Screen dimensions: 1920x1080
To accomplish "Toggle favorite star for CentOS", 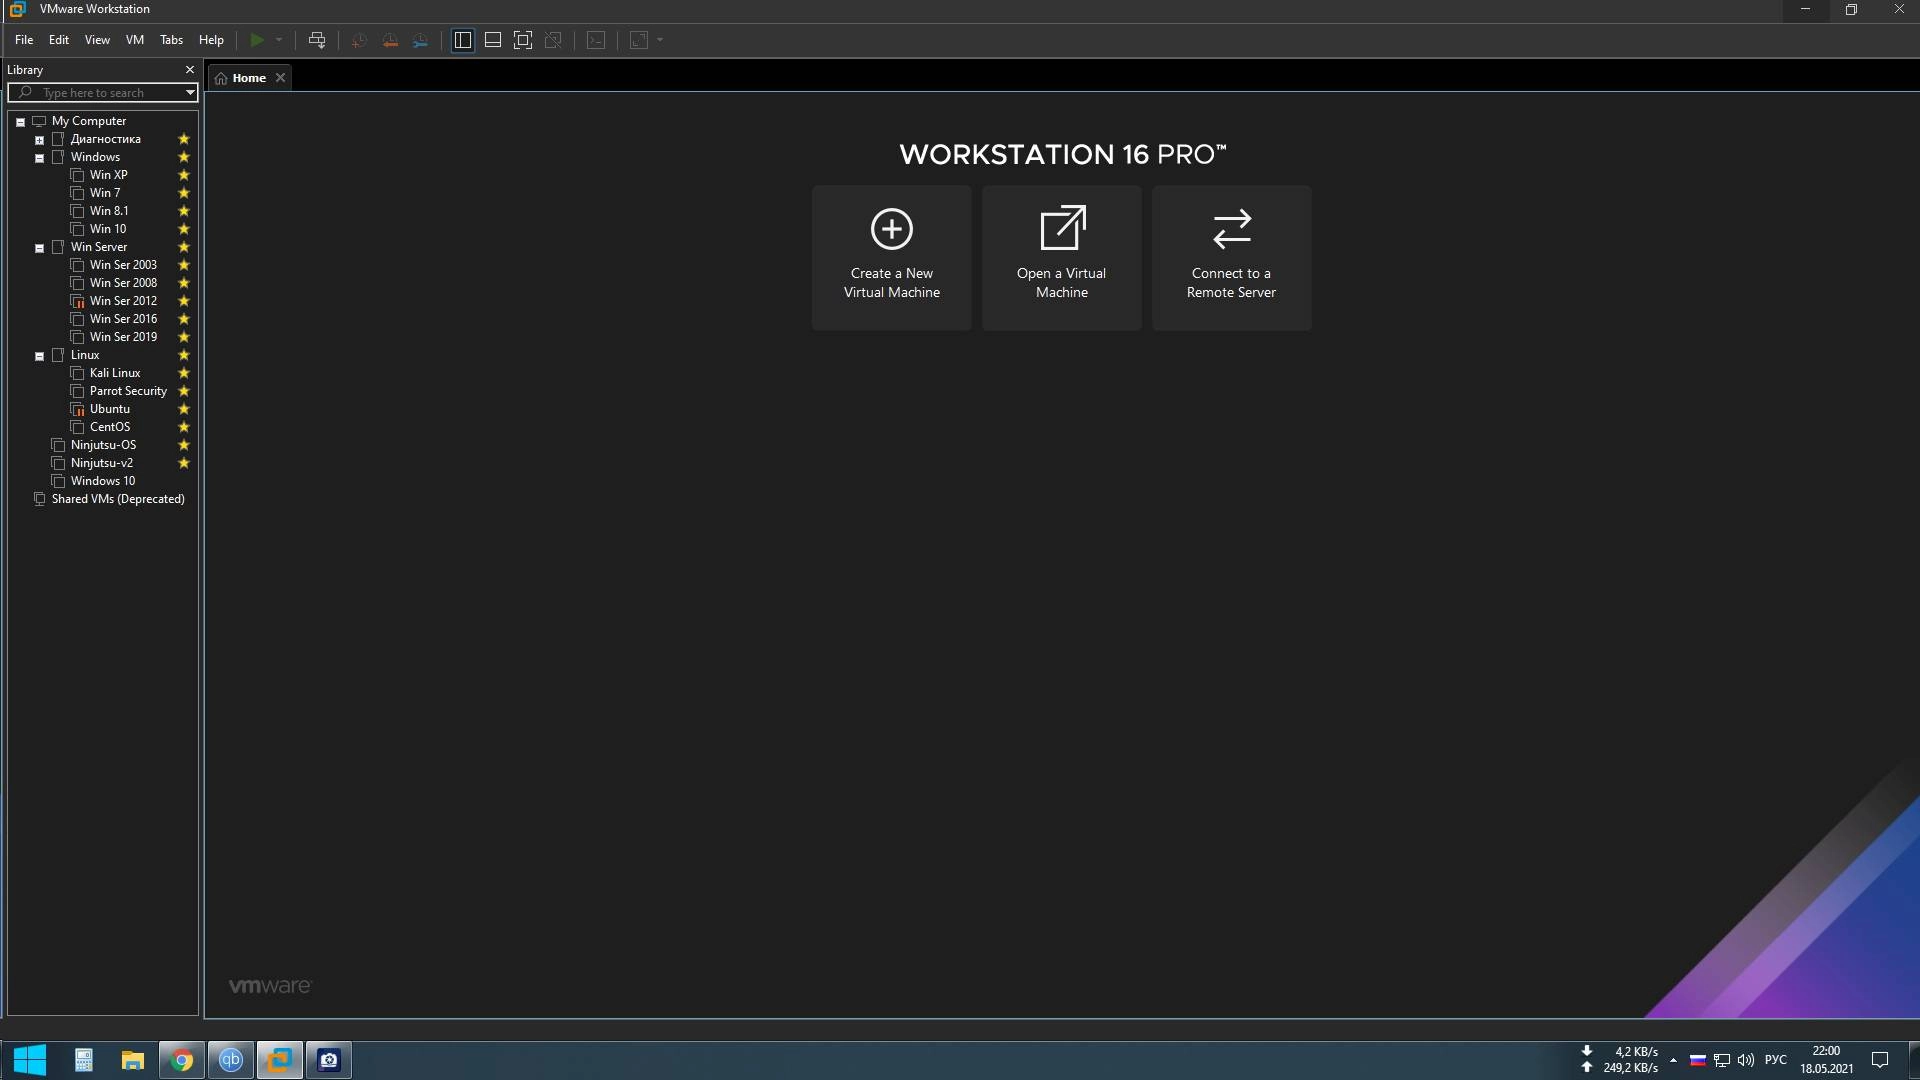I will click(x=184, y=427).
